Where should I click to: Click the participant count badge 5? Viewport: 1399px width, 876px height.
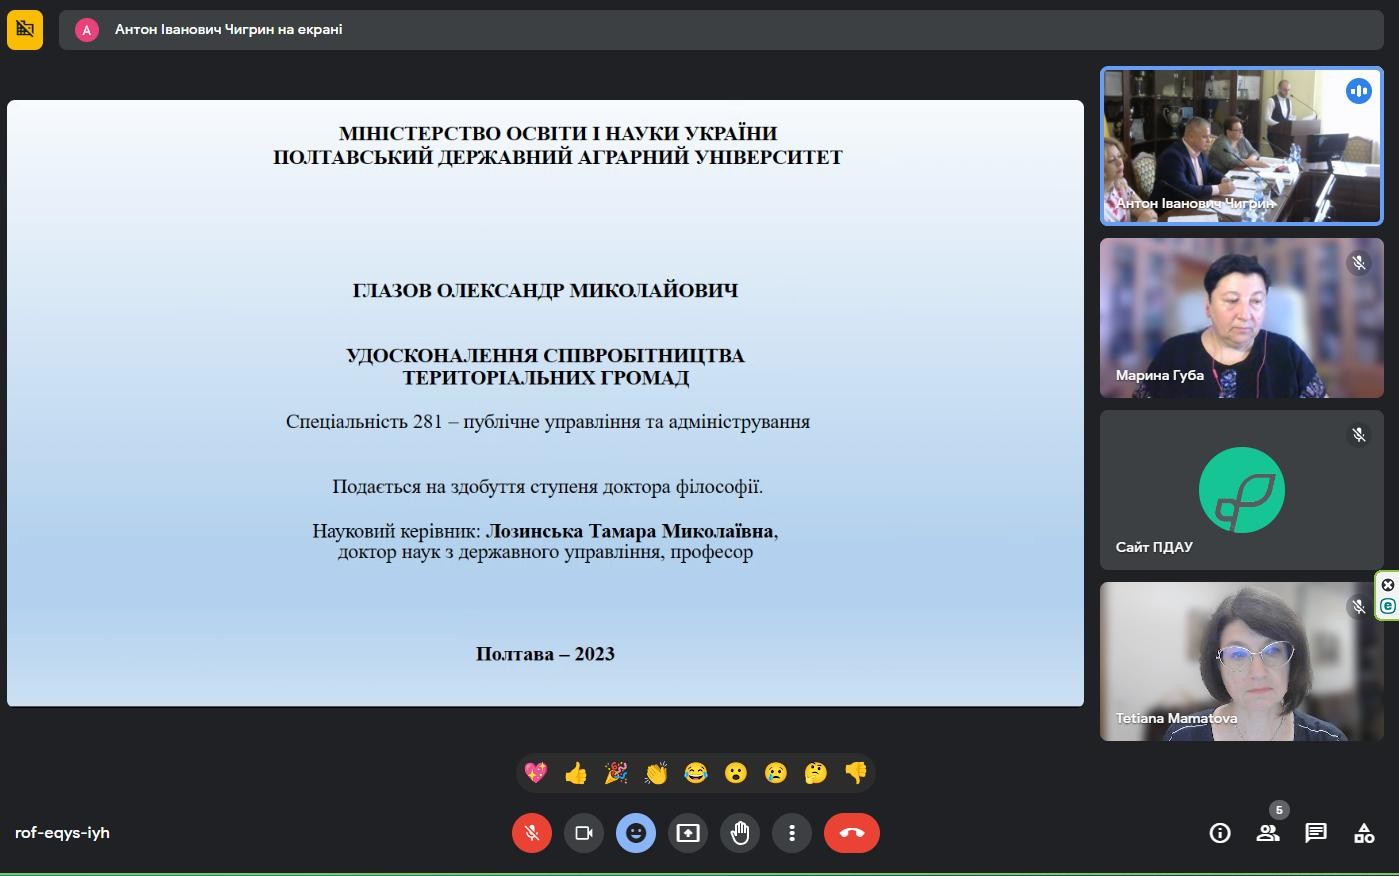pos(1279,810)
